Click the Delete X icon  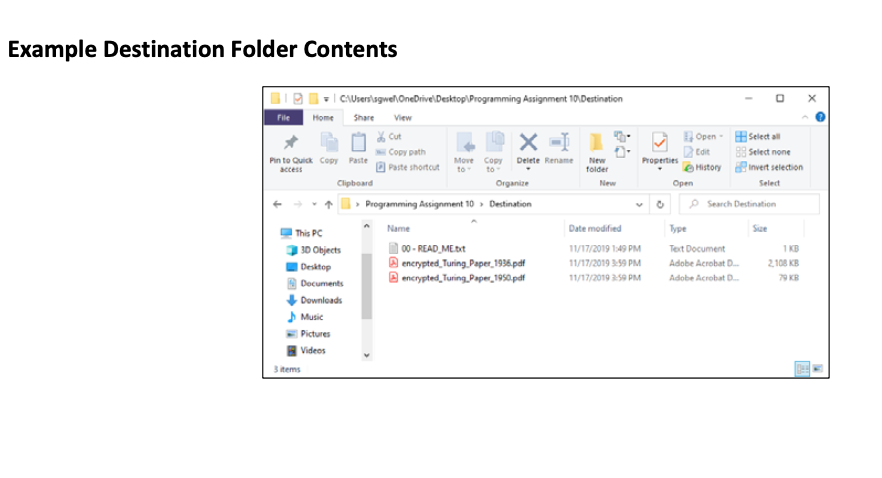coord(528,142)
